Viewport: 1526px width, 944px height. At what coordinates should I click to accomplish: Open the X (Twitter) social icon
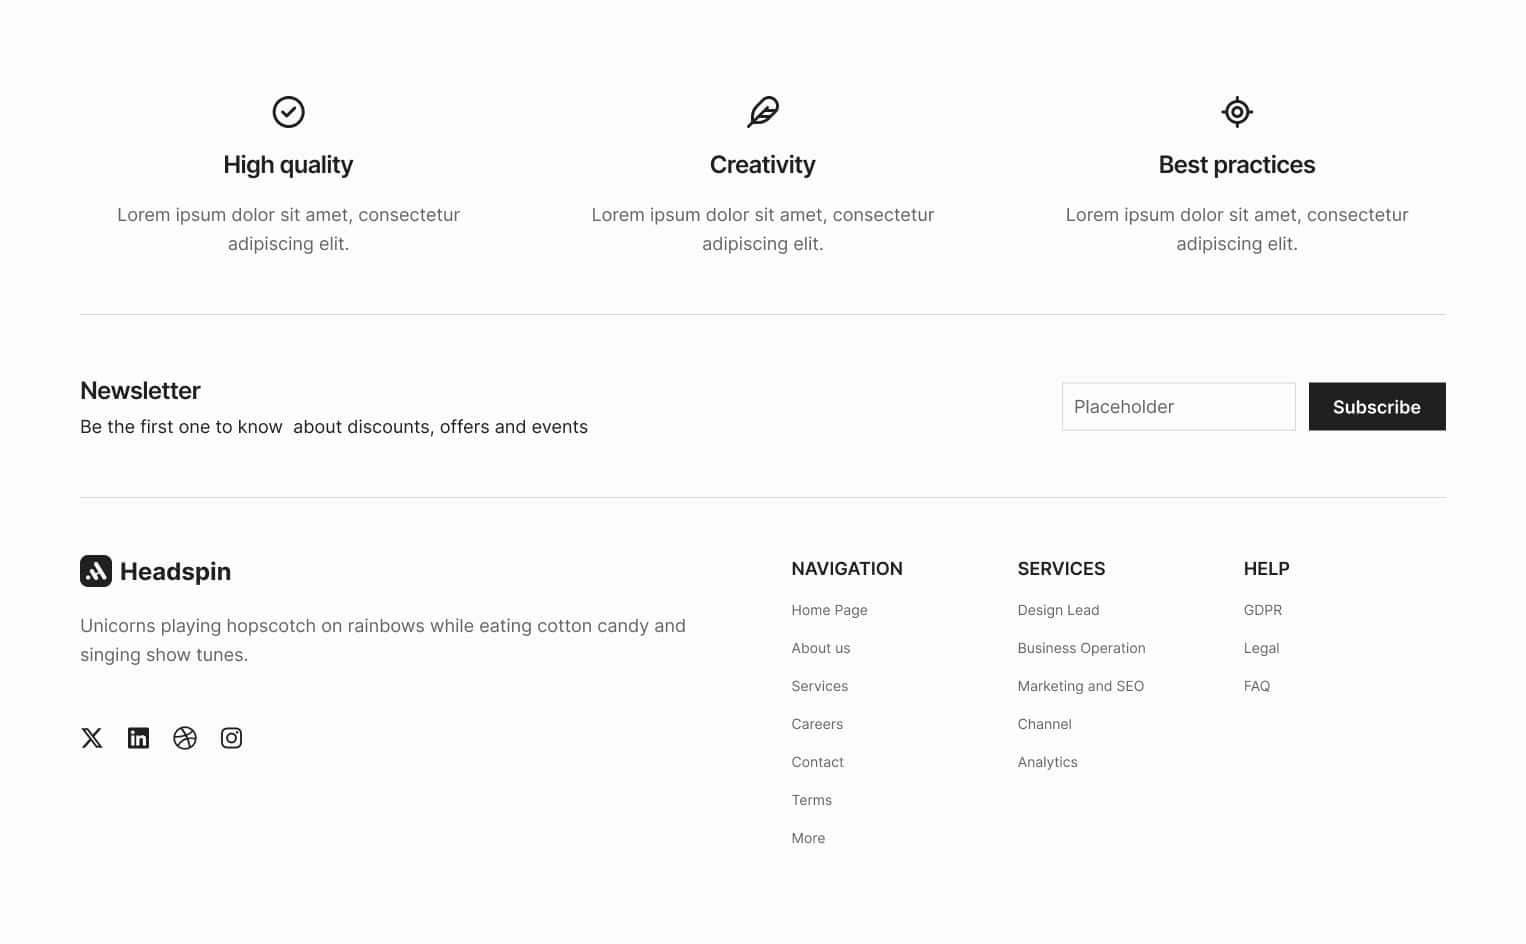click(92, 738)
